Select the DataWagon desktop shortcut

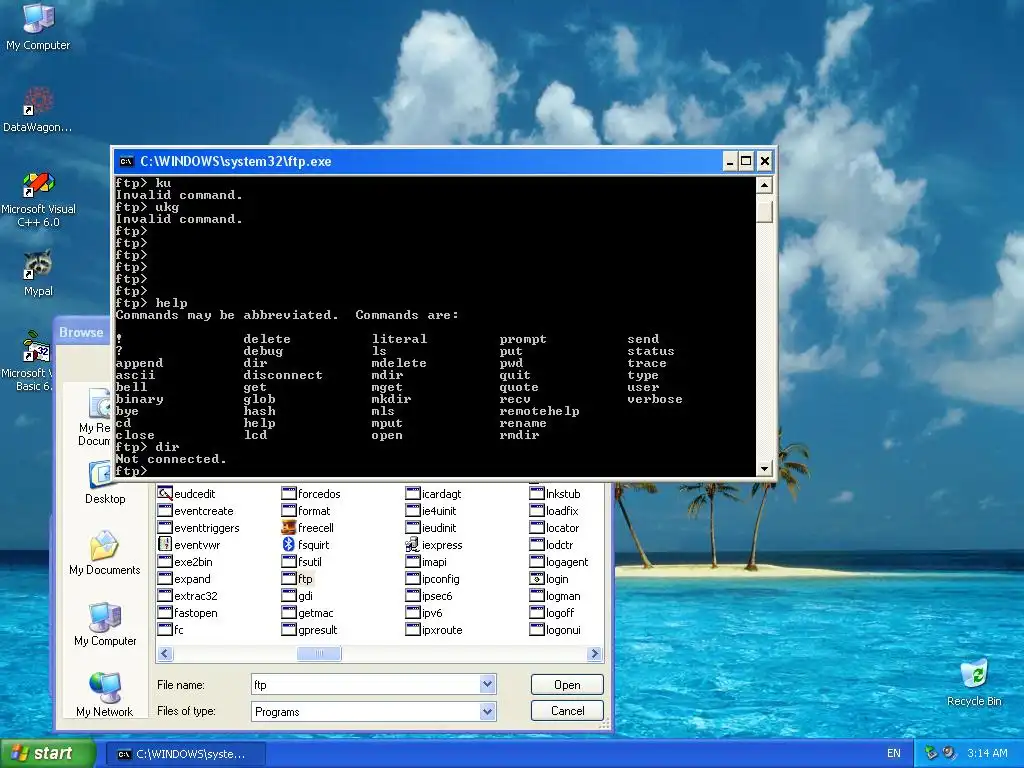[38, 108]
